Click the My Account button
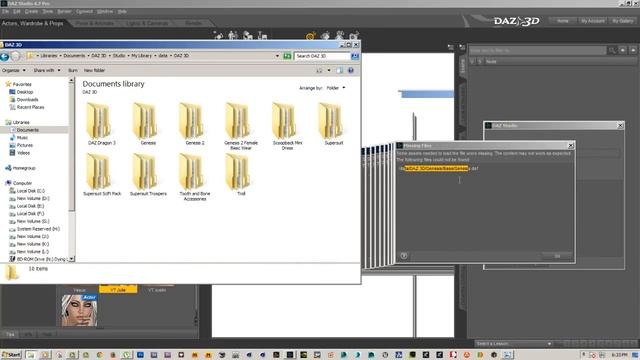Viewport: 640px width, 360px height. tap(592, 21)
